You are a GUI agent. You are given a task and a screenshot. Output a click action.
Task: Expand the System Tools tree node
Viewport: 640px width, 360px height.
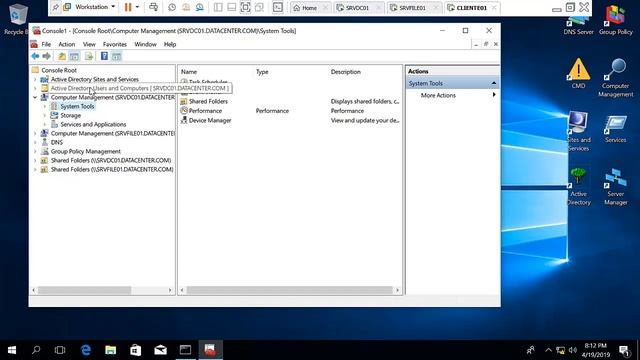click(x=45, y=106)
